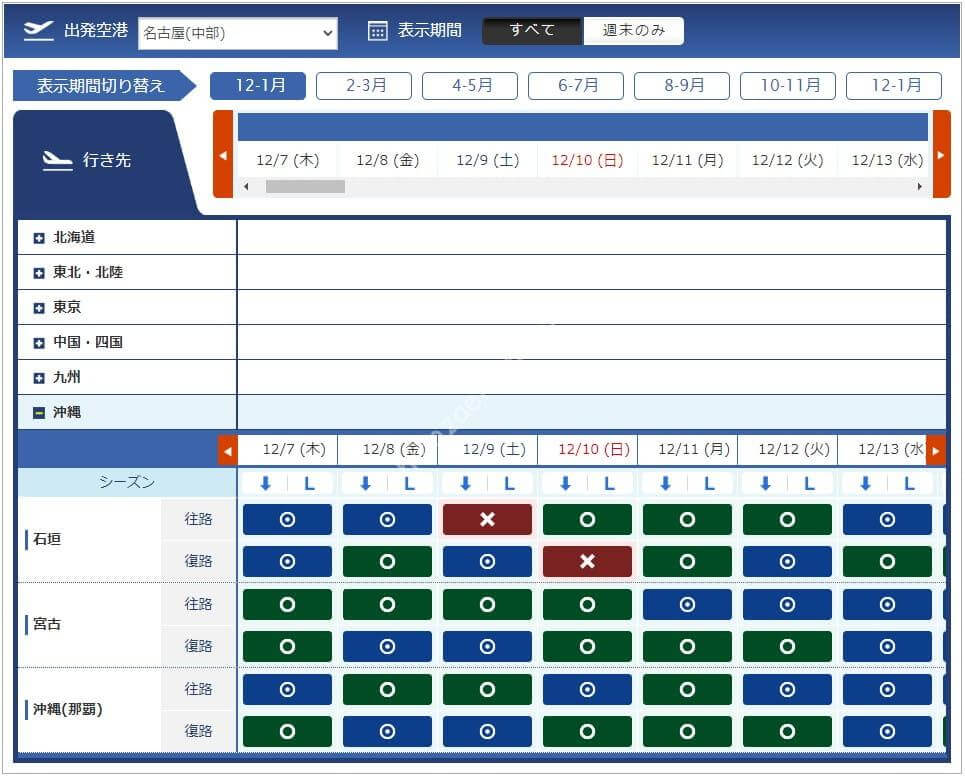The width and height of the screenshot is (965, 777).
Task: Click the orange previous-dates arrow in top header
Action: 223,154
